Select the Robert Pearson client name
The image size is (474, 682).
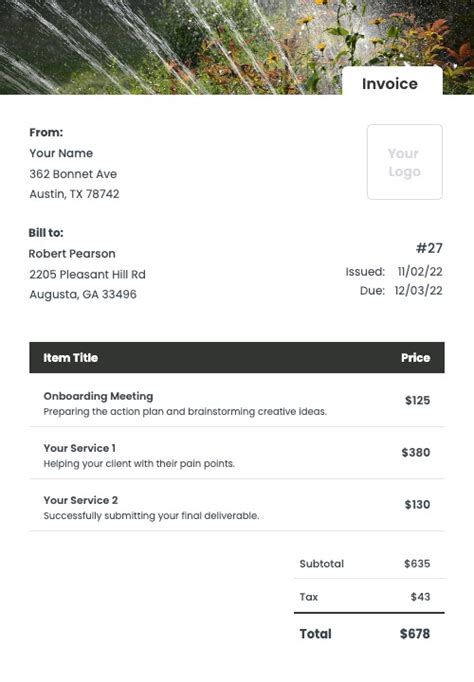point(72,254)
